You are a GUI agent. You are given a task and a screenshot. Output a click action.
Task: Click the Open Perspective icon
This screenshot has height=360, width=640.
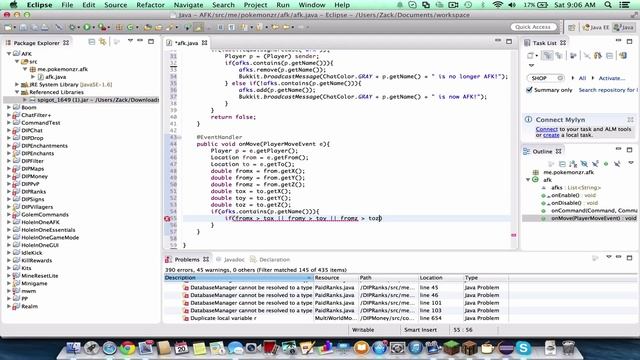pyautogui.click(x=571, y=27)
